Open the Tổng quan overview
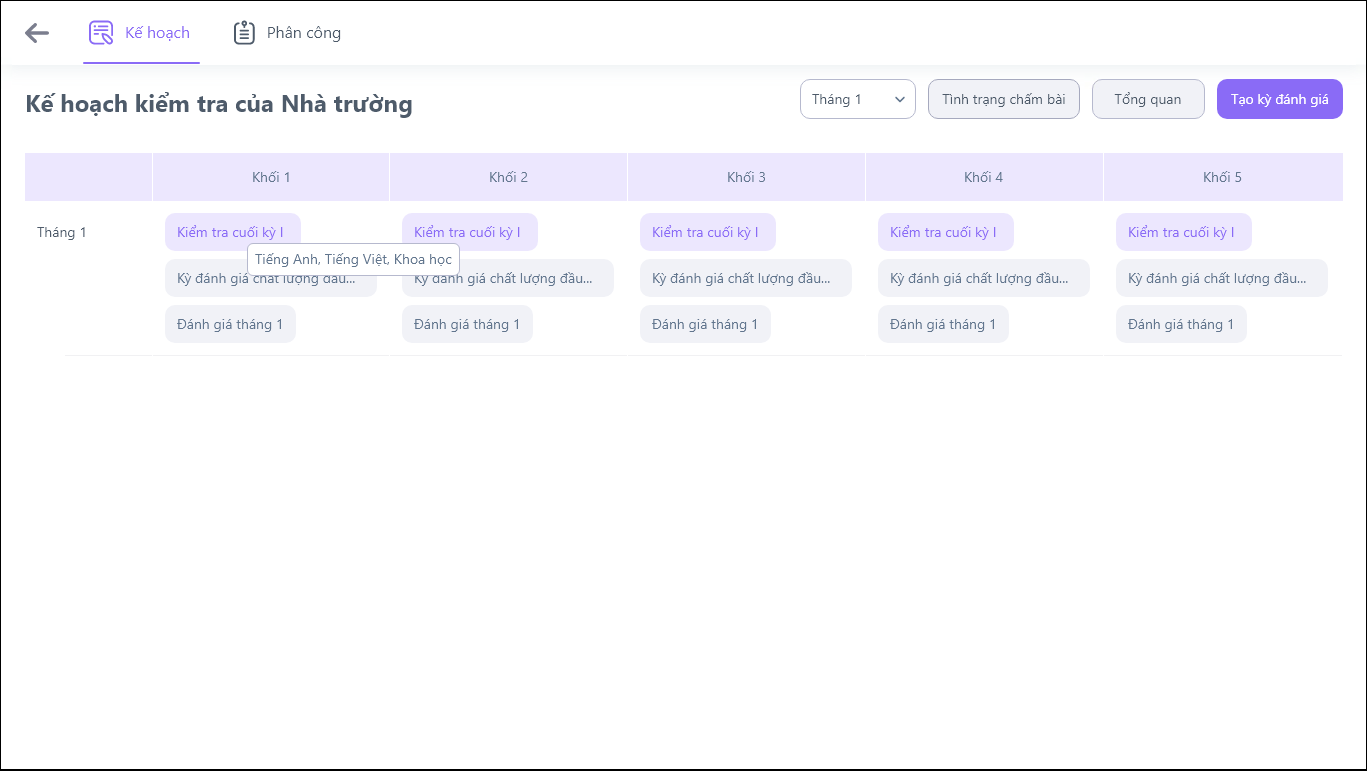This screenshot has height=771, width=1367. 1147,99
